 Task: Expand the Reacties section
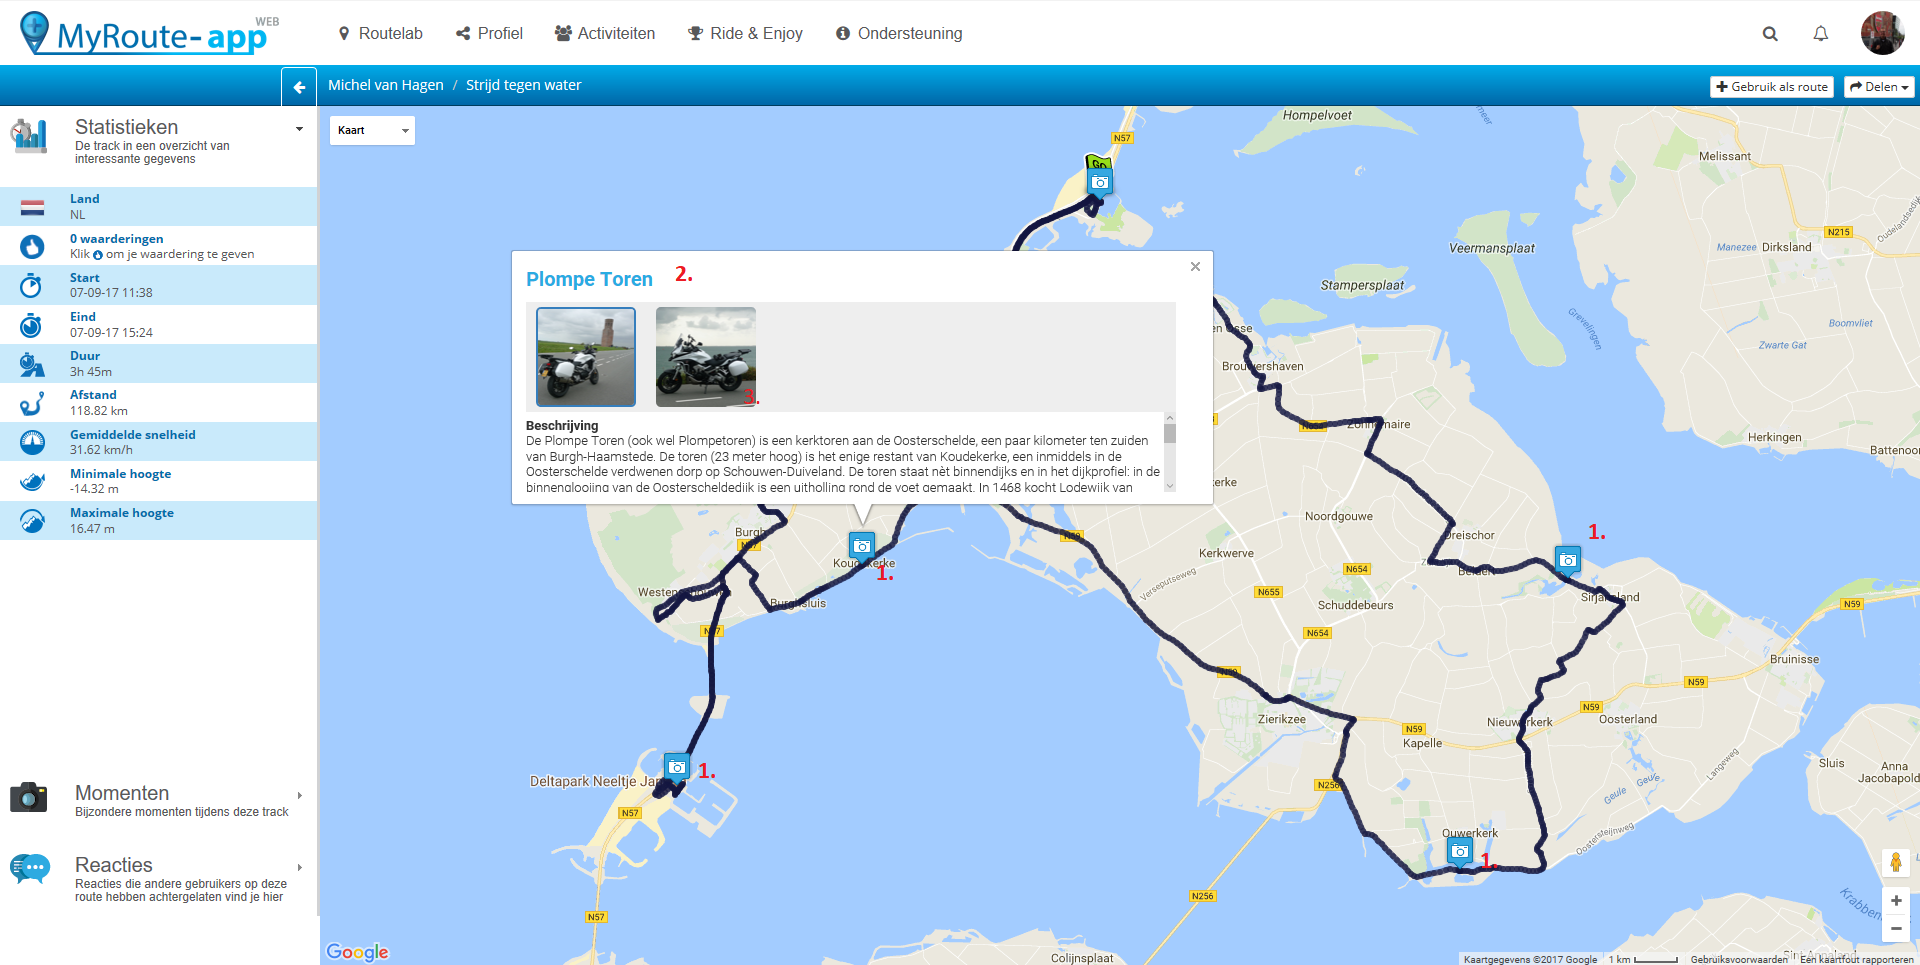pyautogui.click(x=299, y=867)
